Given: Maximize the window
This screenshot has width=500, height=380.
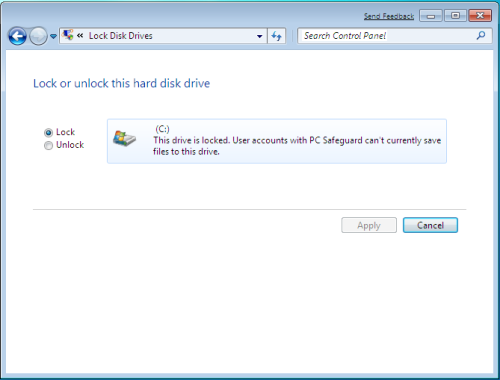Looking at the screenshot, I should tap(455, 16).
